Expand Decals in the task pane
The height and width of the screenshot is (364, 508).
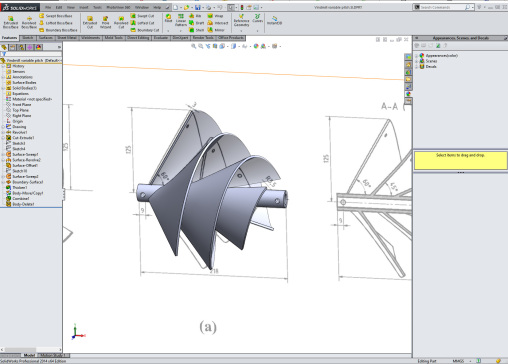tap(416, 66)
